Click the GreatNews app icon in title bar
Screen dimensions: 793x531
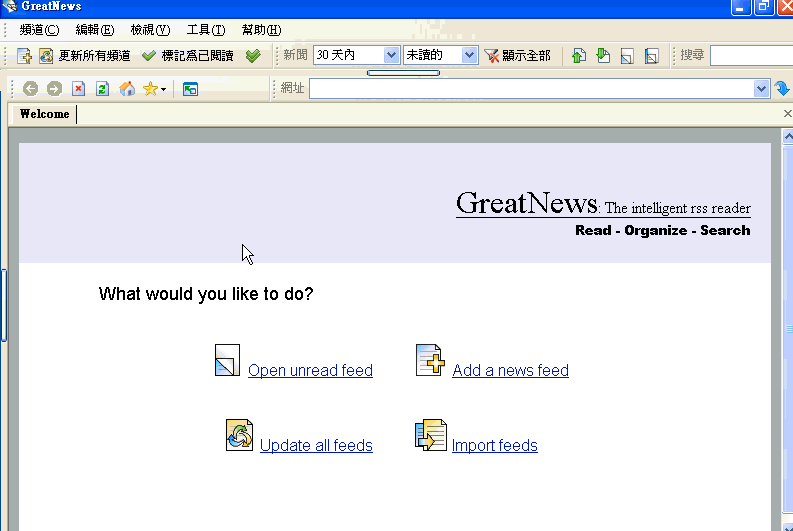point(10,6)
